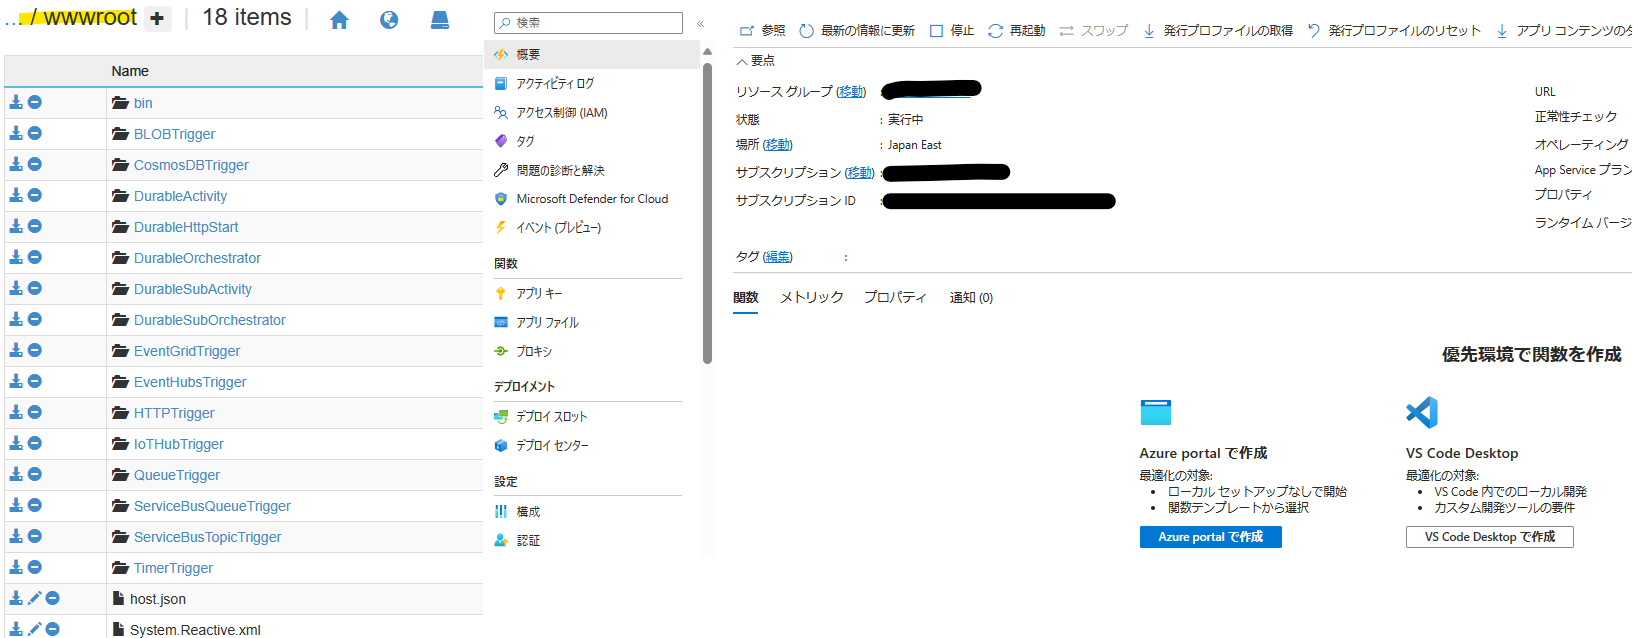1633x638 pixels.
Task: Open the ServiceBusQueueTrigger folder
Action: coord(212,506)
